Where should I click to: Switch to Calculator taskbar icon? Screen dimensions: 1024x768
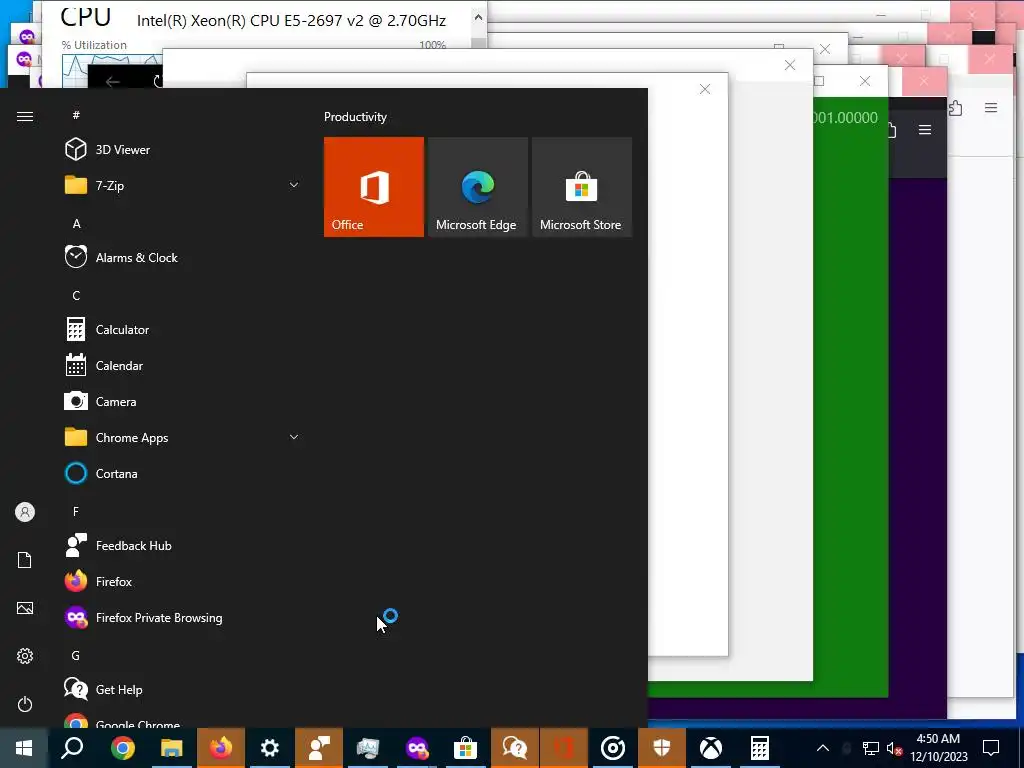(x=760, y=748)
